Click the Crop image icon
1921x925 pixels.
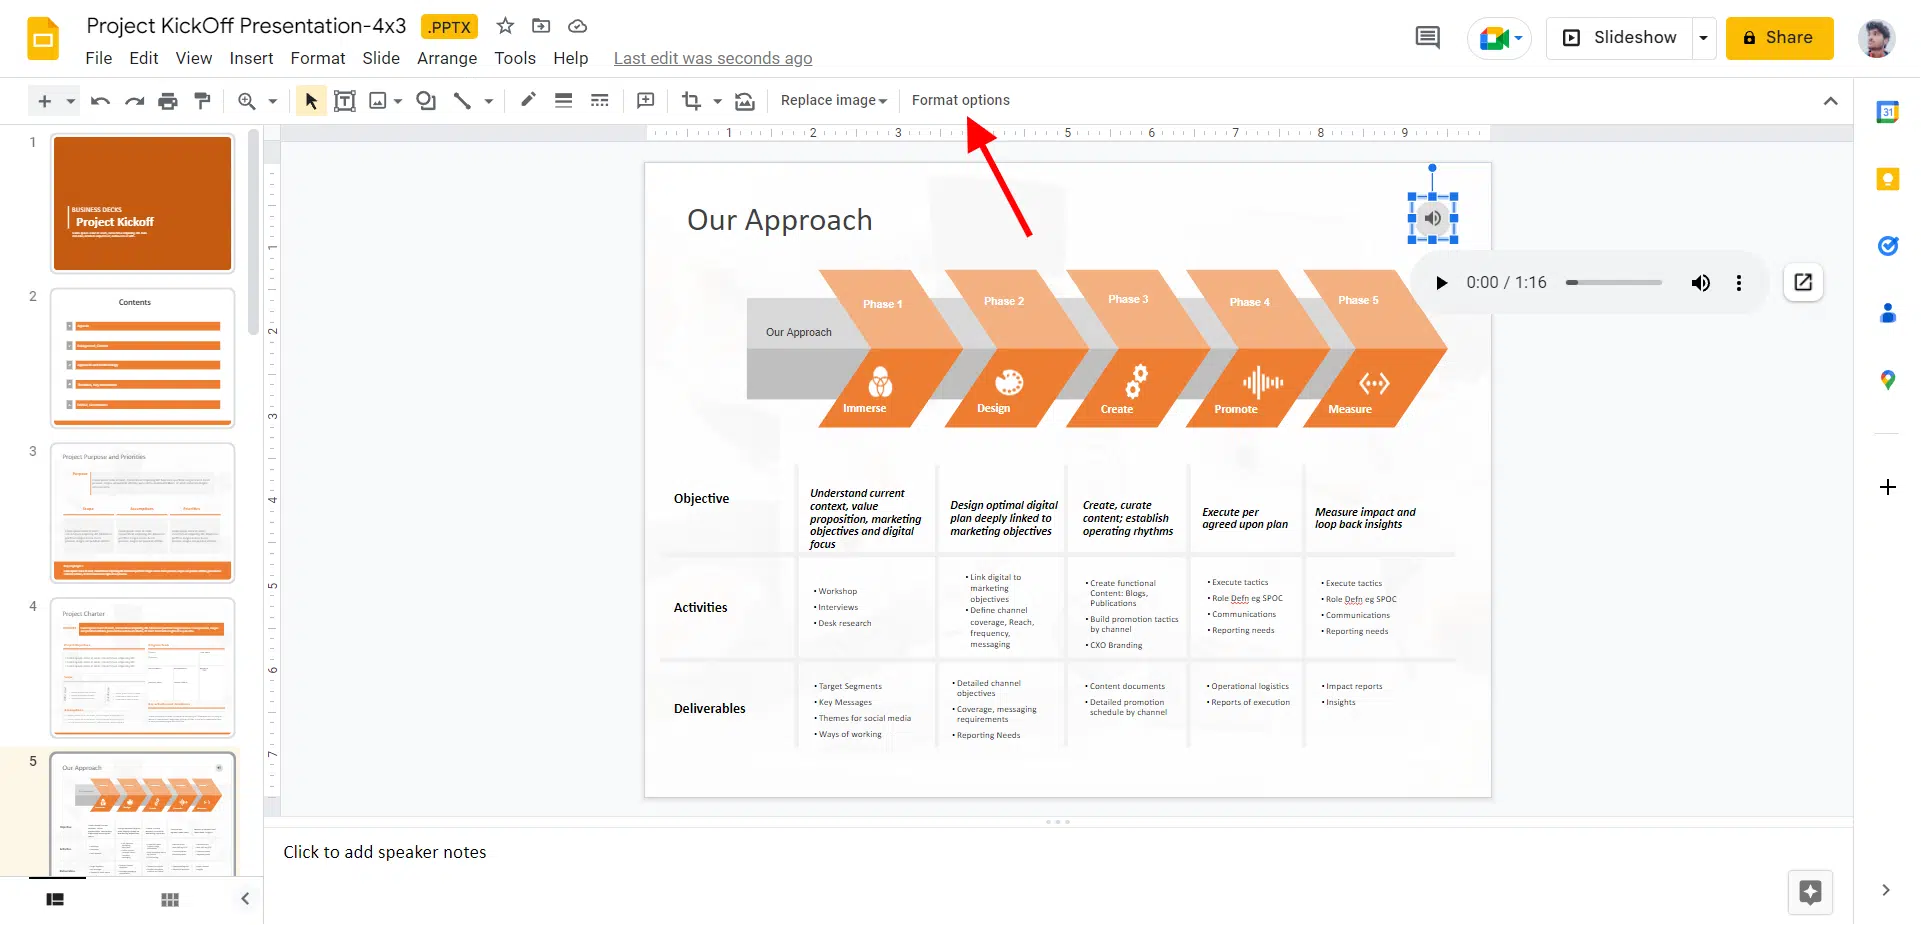tap(691, 101)
